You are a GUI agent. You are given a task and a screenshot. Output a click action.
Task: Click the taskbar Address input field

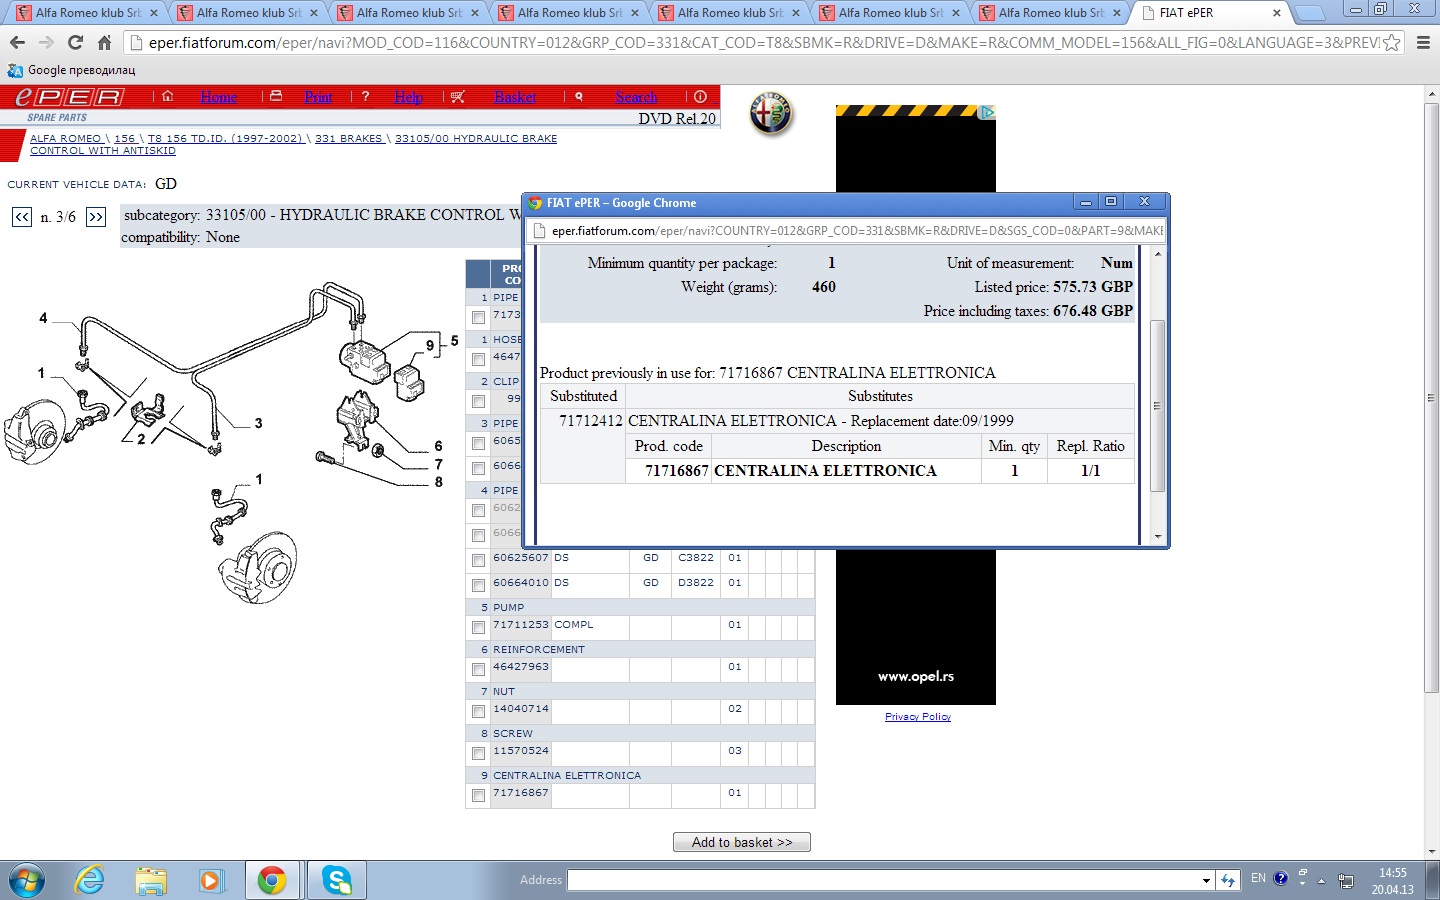pyautogui.click(x=884, y=881)
